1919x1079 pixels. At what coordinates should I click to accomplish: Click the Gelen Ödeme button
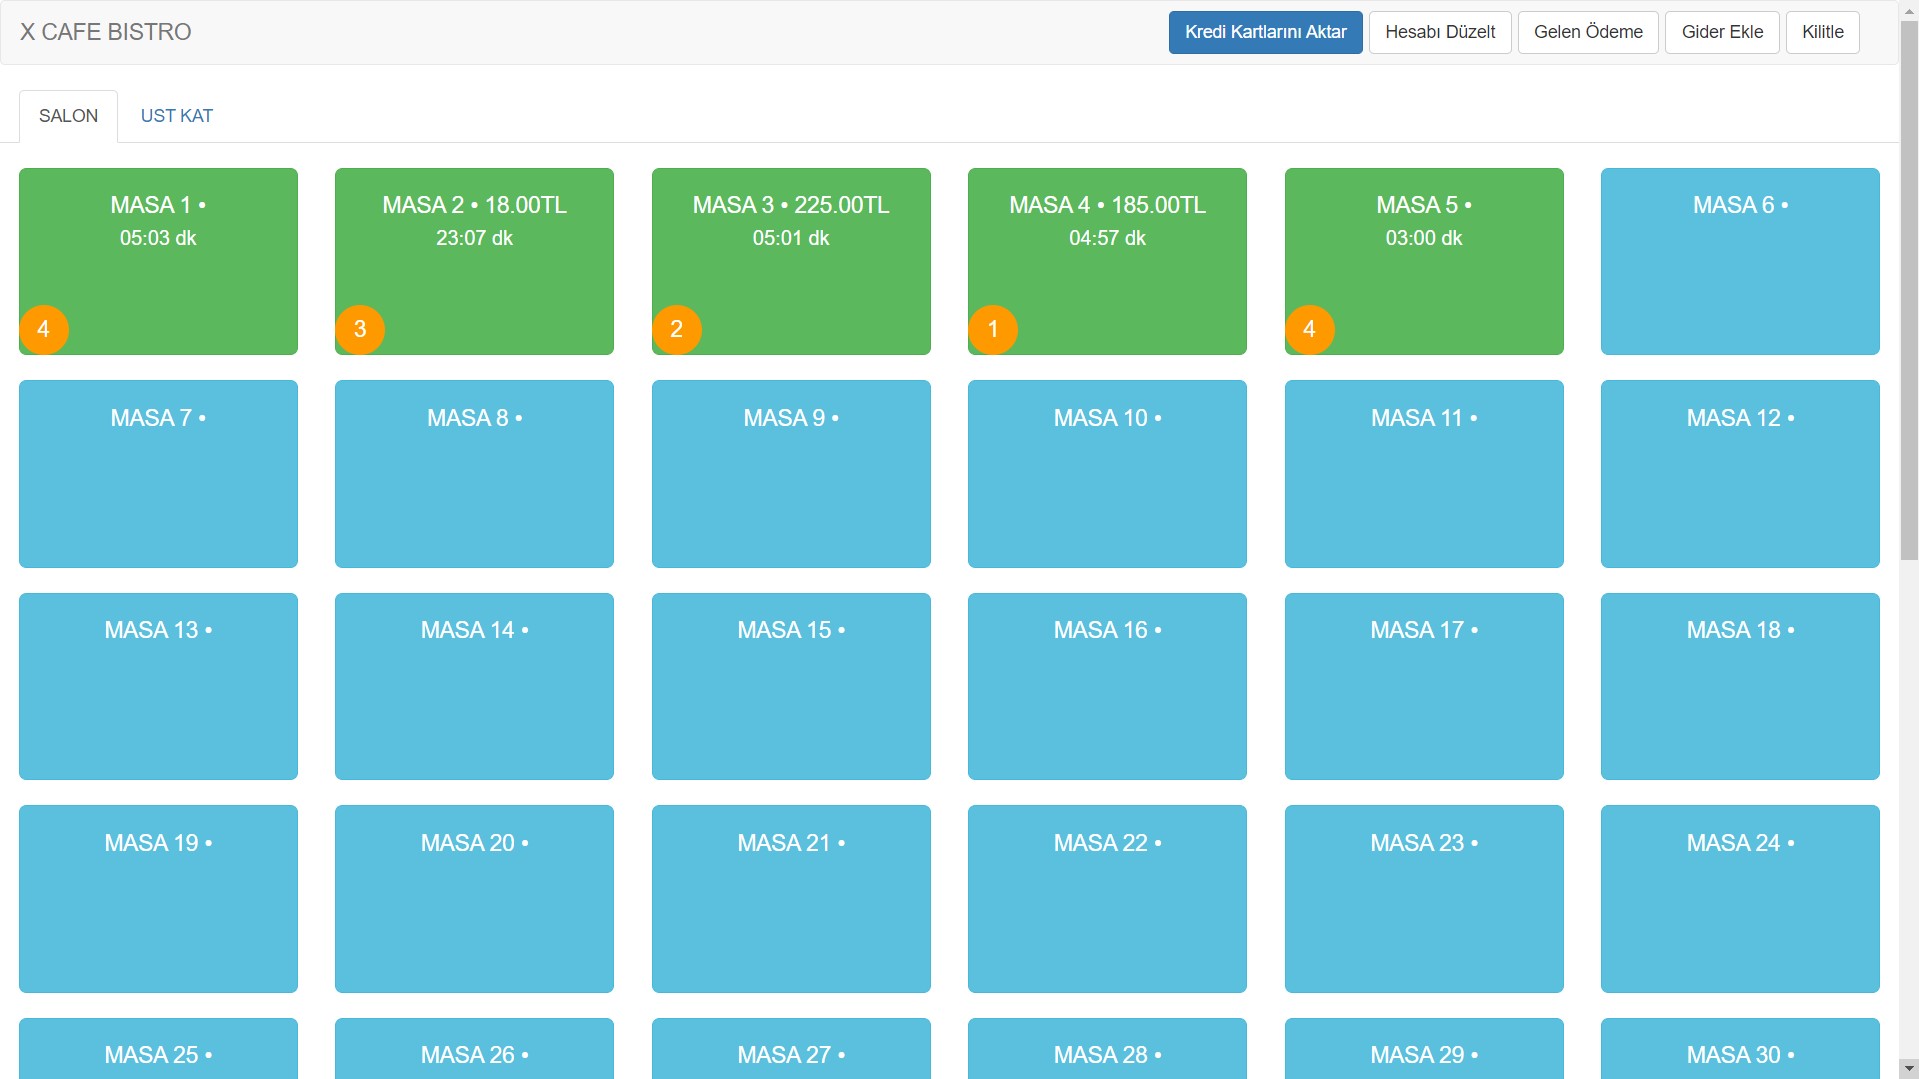point(1587,32)
